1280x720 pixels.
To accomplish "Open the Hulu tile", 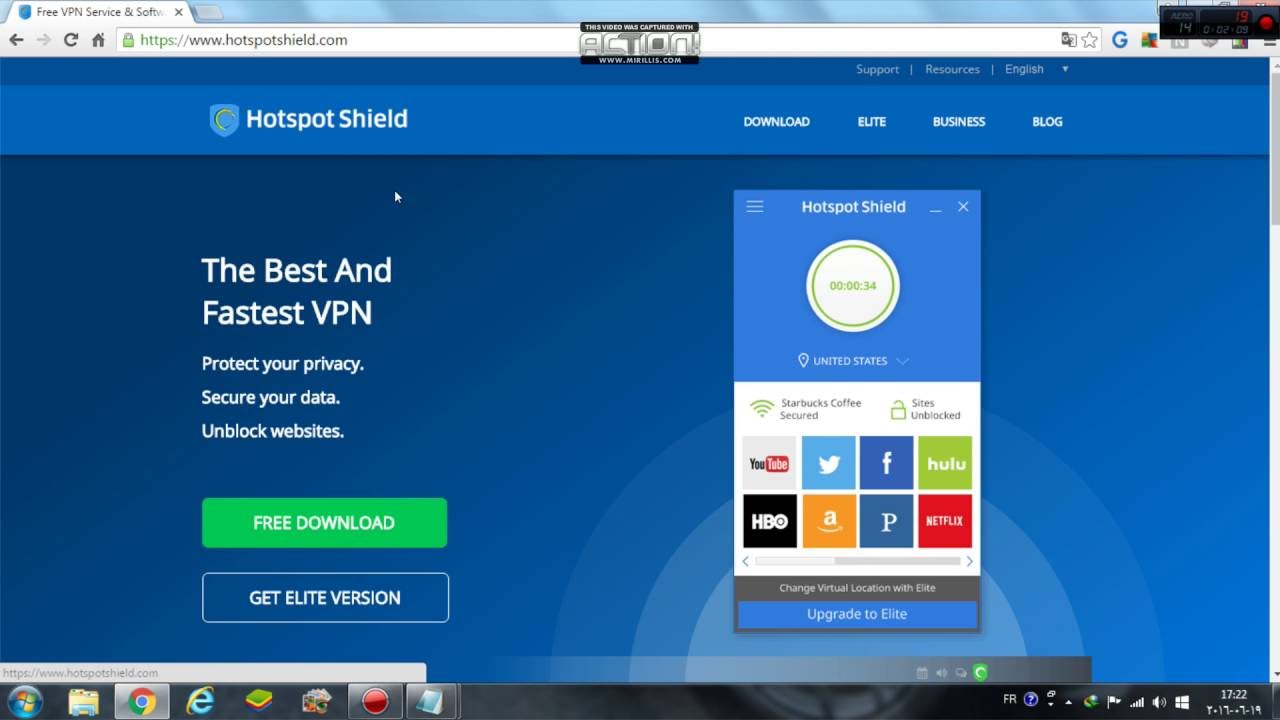I will click(x=945, y=463).
